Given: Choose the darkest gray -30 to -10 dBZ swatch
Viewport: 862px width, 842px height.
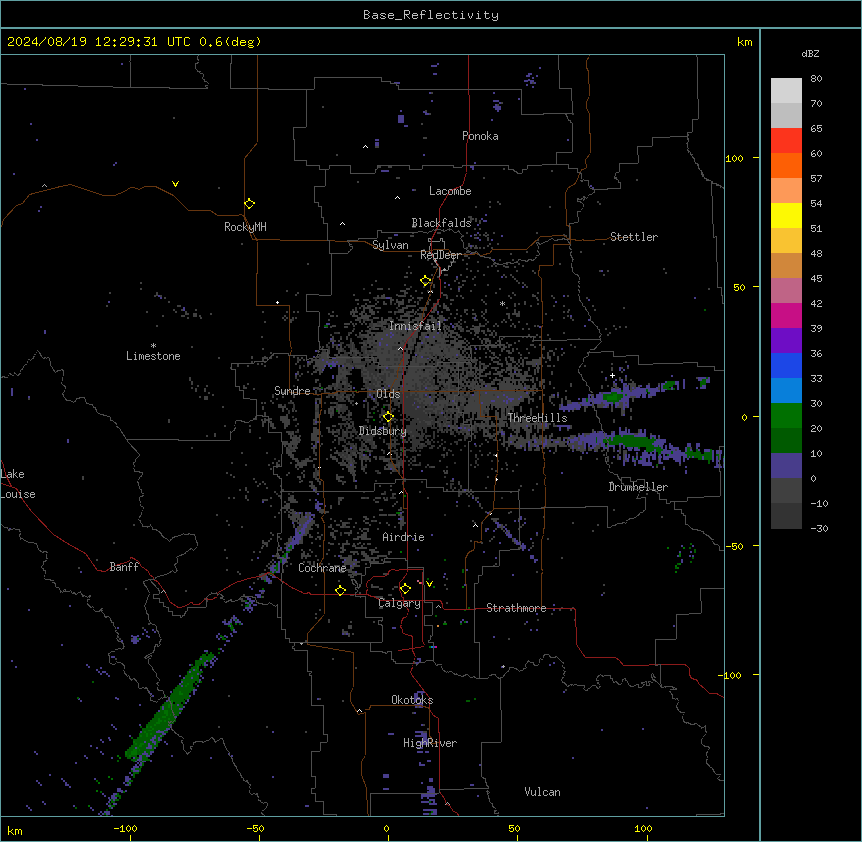Looking at the screenshot, I should (786, 516).
